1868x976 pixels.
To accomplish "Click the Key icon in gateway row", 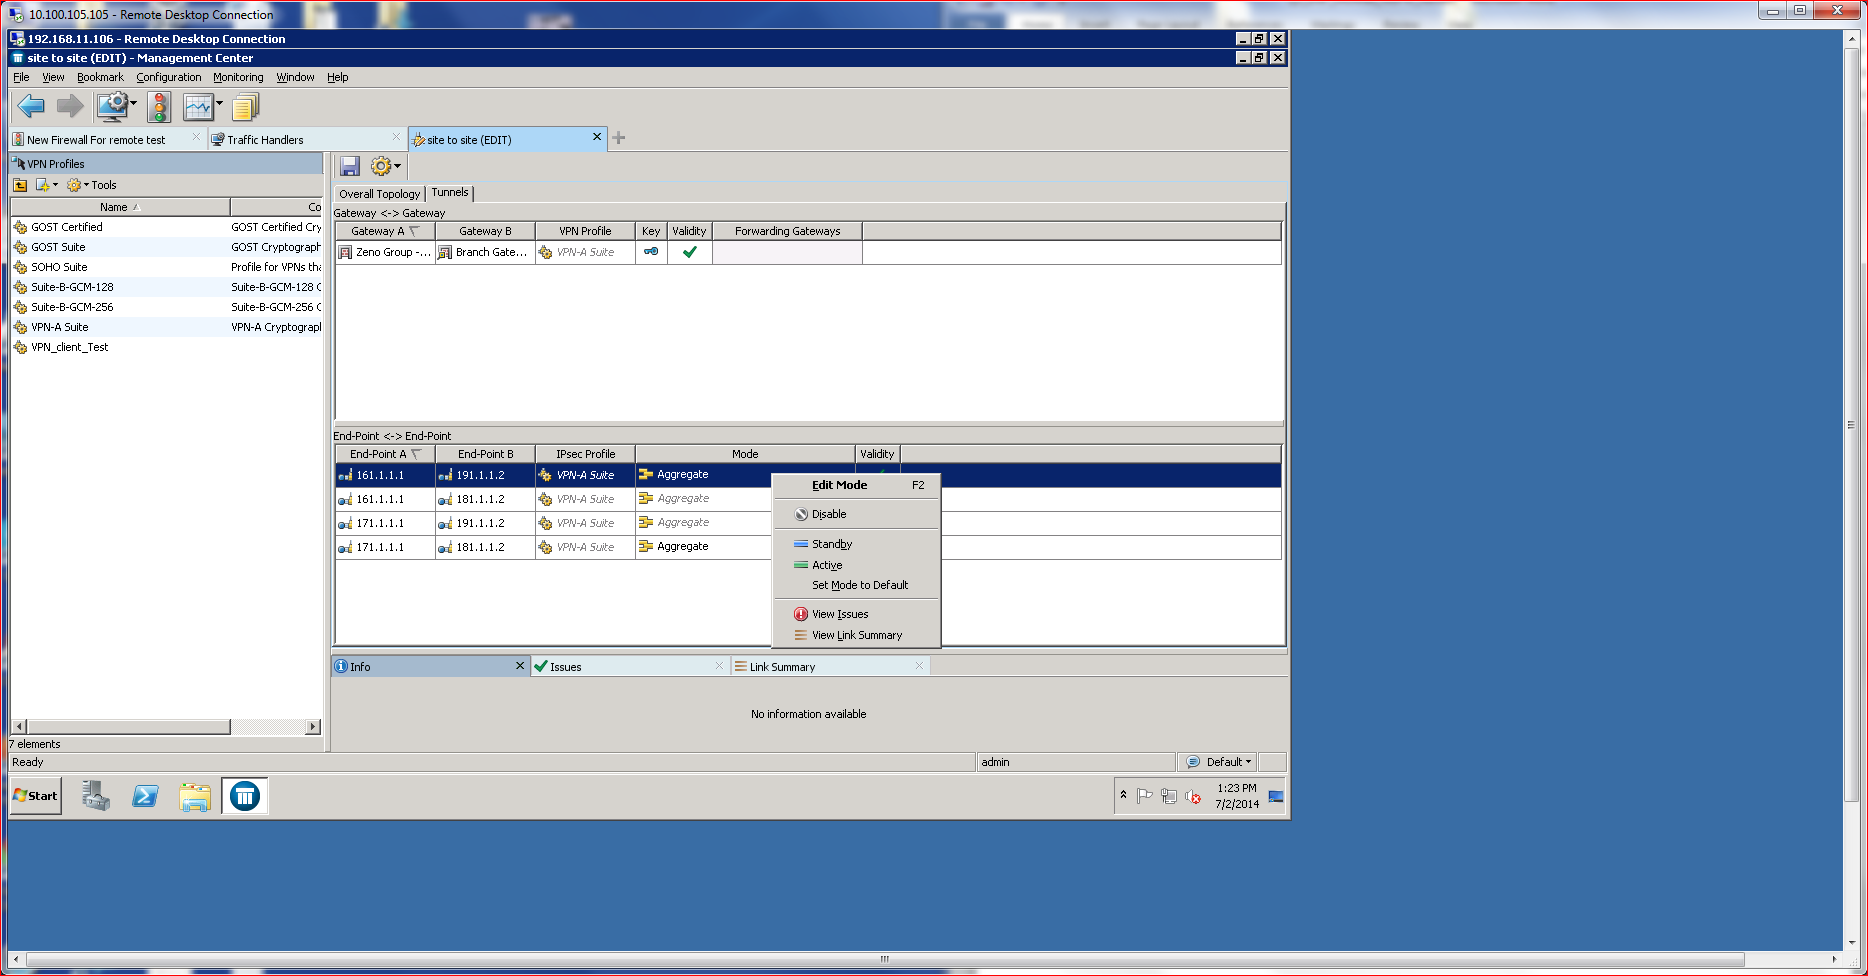I will [x=651, y=252].
